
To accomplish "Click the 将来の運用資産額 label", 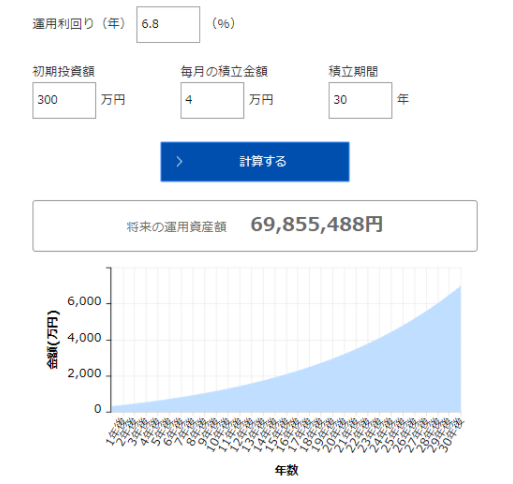I will click(x=176, y=227).
